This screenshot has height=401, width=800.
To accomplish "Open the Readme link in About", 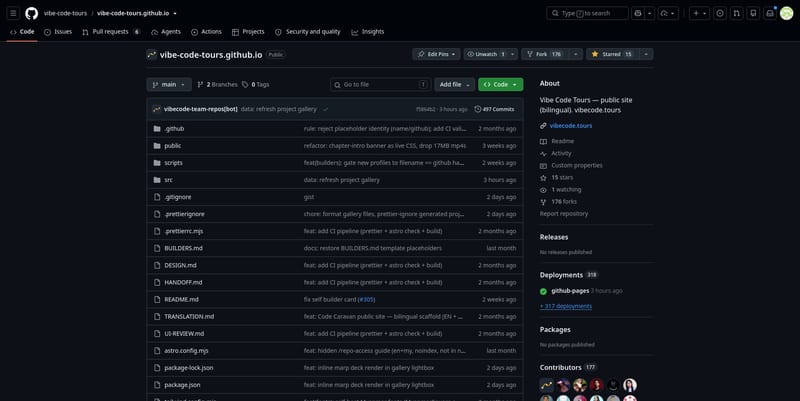I will (562, 141).
